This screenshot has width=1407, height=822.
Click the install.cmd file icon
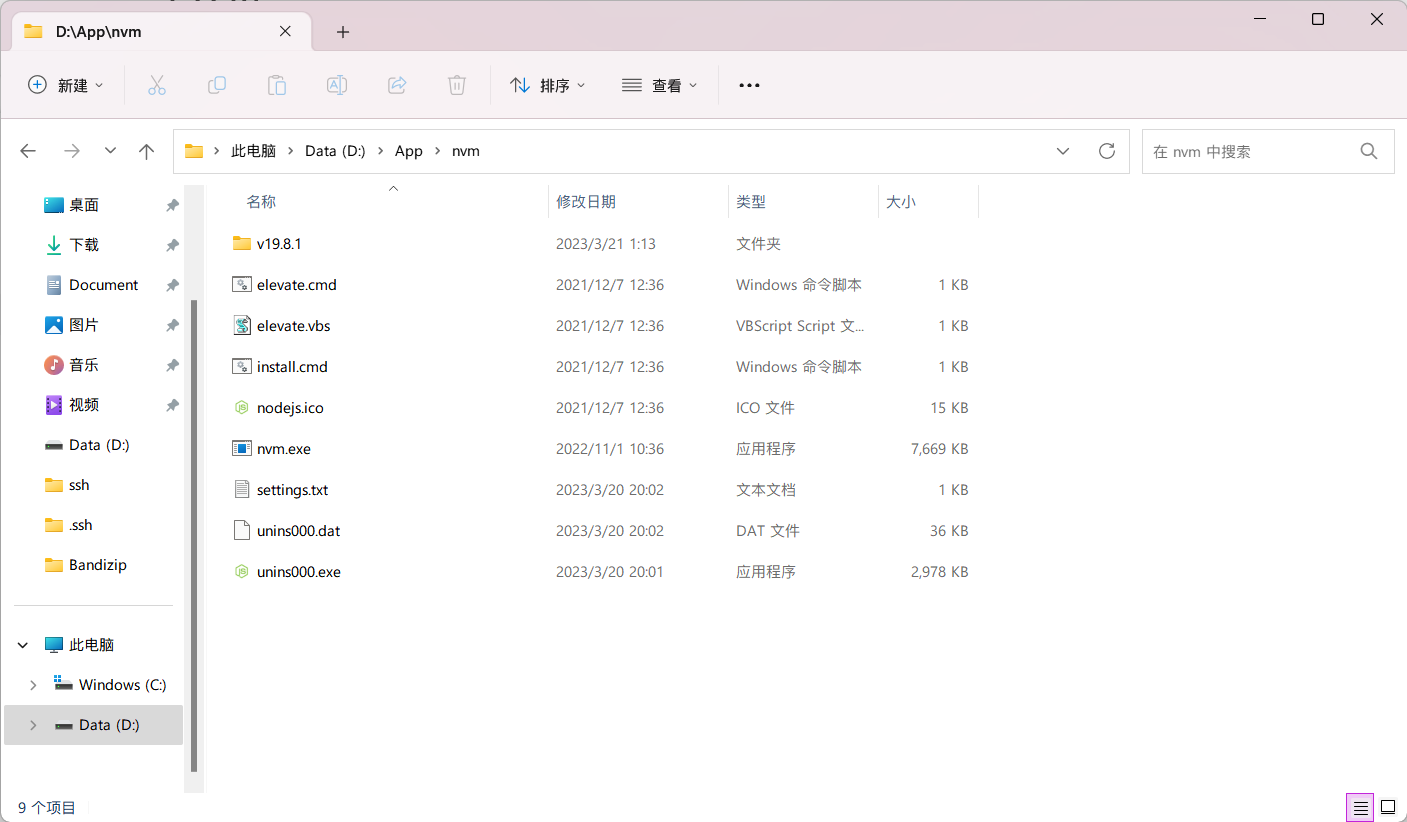tap(241, 366)
